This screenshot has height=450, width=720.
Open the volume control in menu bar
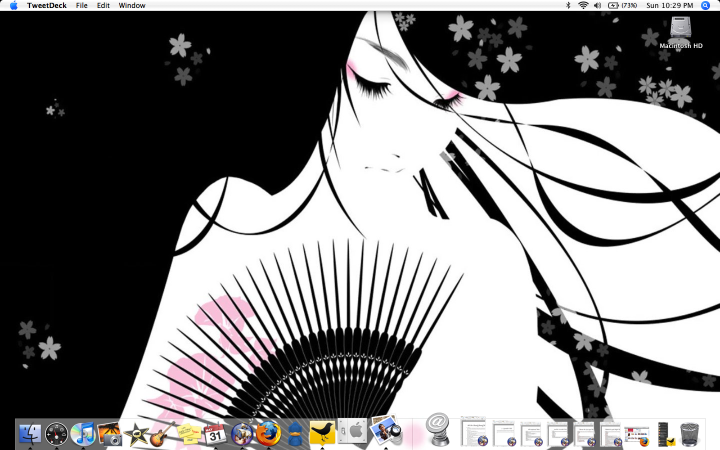[597, 6]
